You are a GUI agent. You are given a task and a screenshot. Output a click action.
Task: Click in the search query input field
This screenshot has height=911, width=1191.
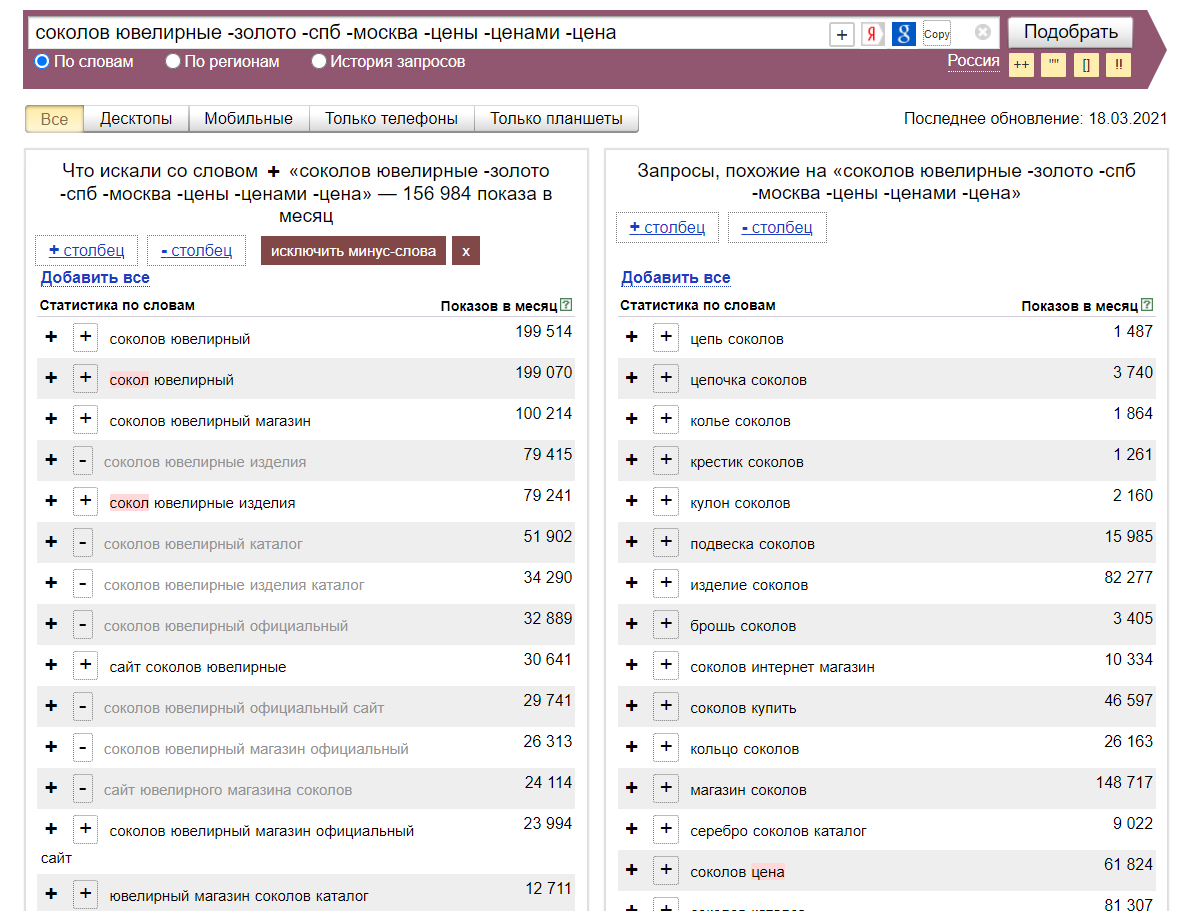click(x=420, y=33)
